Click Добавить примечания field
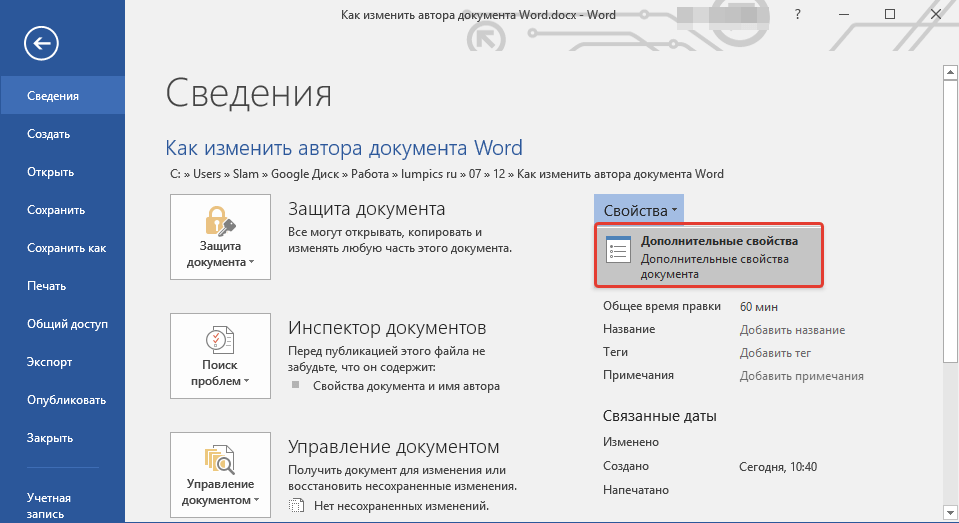Viewport: 959px width, 523px height. tap(801, 376)
